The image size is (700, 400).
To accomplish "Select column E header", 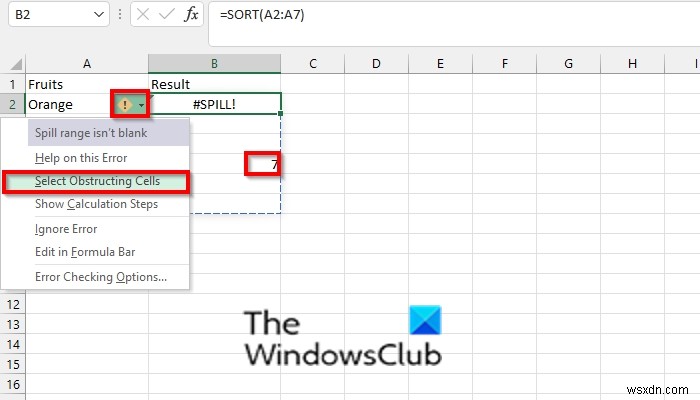I will tap(440, 64).
